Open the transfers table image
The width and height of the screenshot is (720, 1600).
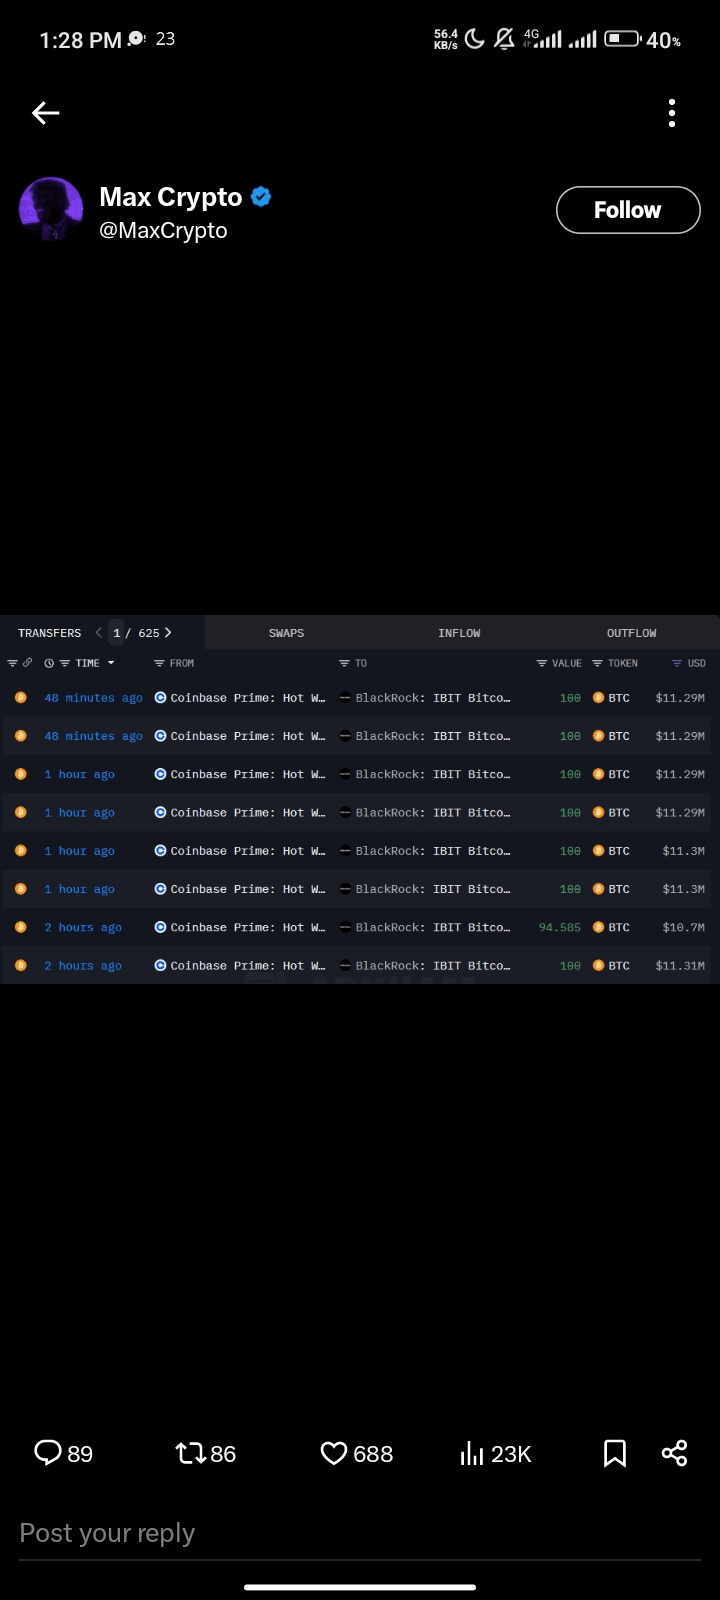coord(360,800)
